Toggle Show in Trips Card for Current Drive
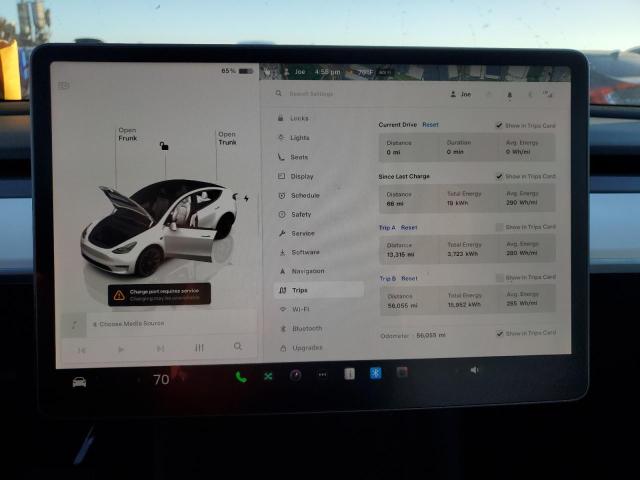Viewport: 640px width, 480px height. click(x=499, y=125)
